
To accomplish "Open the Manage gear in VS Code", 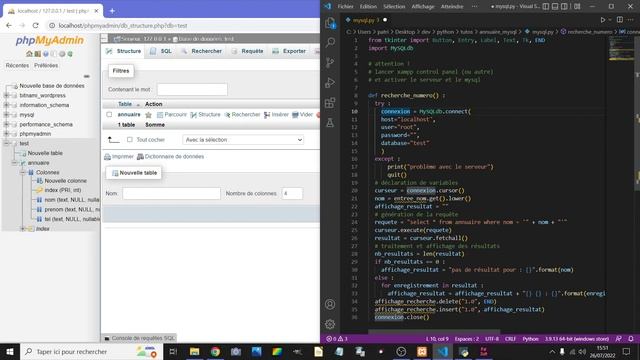I will (x=330, y=324).
